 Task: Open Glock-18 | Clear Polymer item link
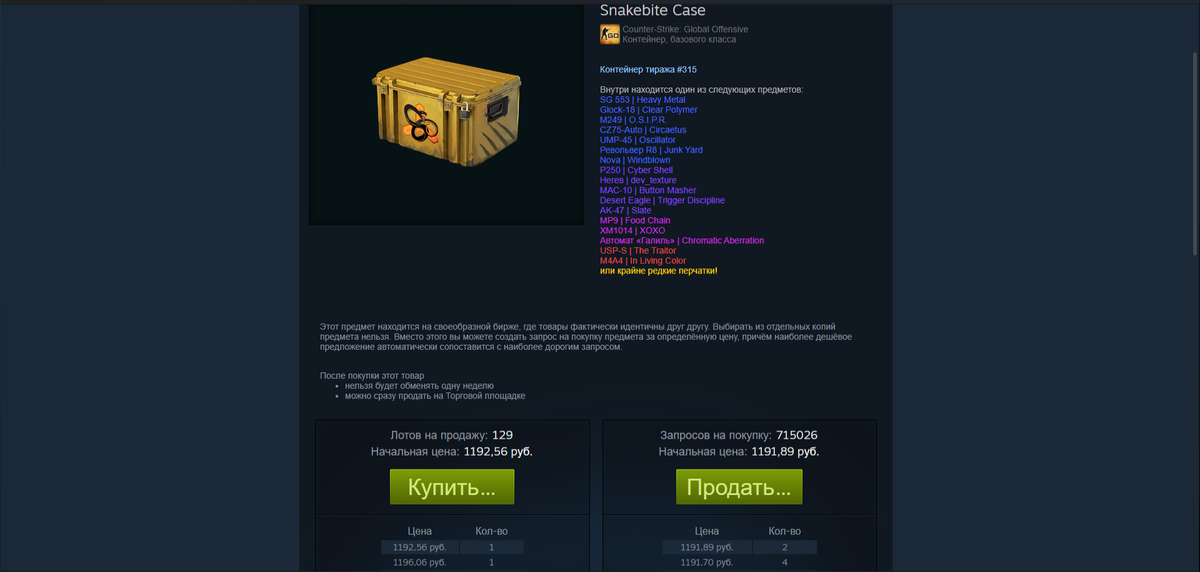click(649, 110)
